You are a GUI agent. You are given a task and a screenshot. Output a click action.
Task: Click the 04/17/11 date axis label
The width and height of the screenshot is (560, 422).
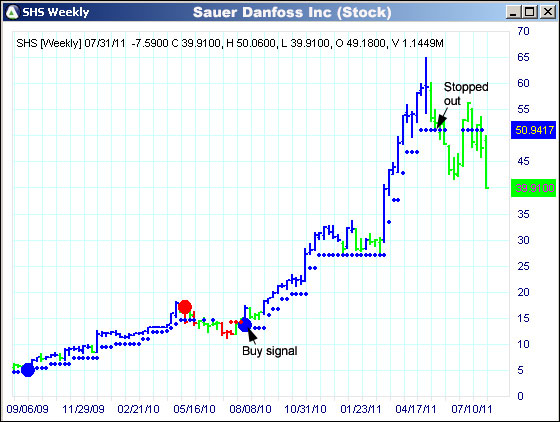tap(416, 409)
